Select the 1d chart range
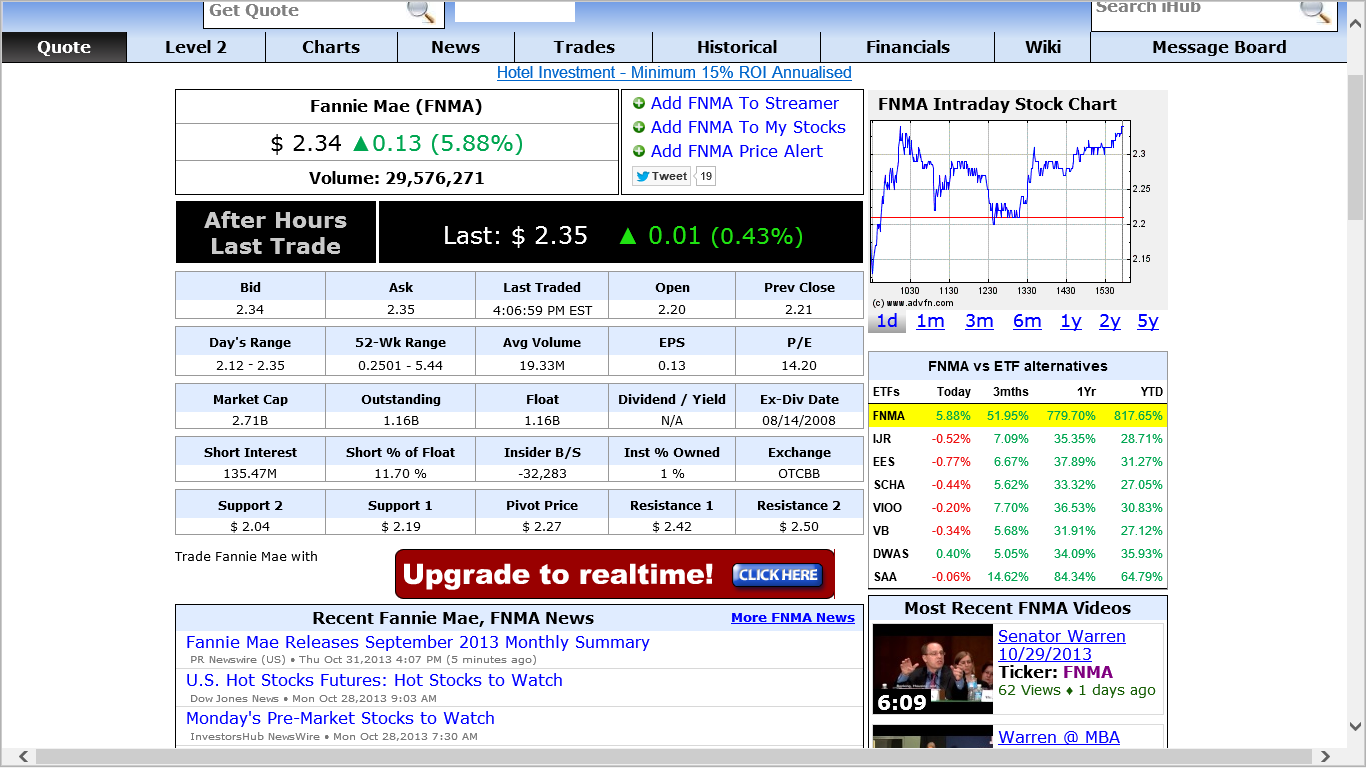Screen dimensions: 1366x768 click(x=887, y=321)
